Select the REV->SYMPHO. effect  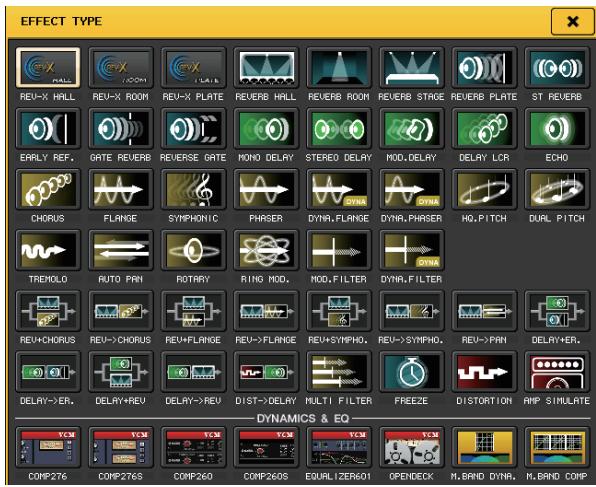tap(411, 311)
